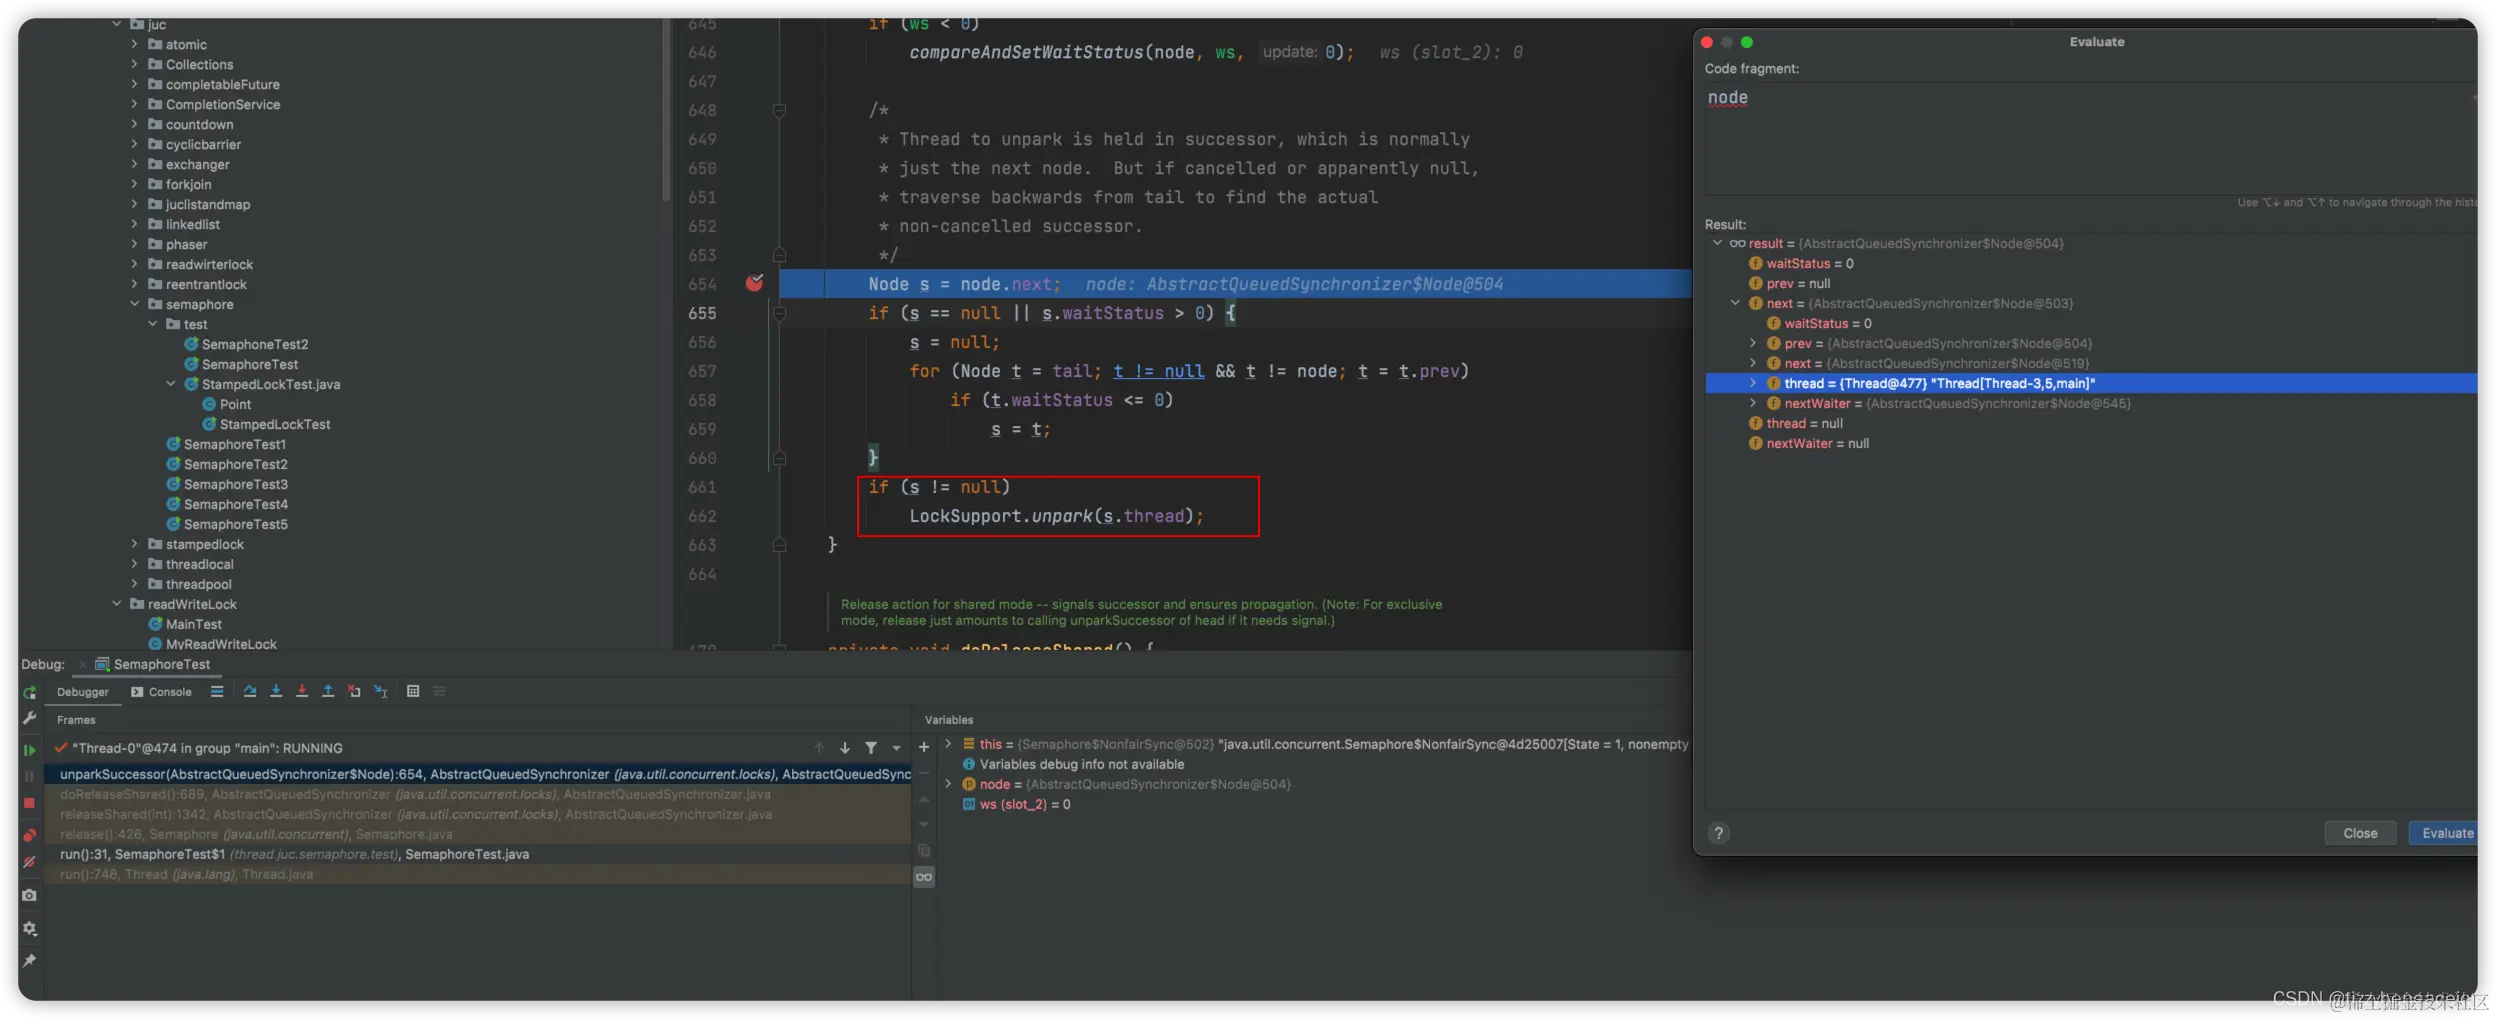Toggle the watches glasses icon in Variables
The width and height of the screenshot is (2496, 1019).
pyautogui.click(x=924, y=877)
